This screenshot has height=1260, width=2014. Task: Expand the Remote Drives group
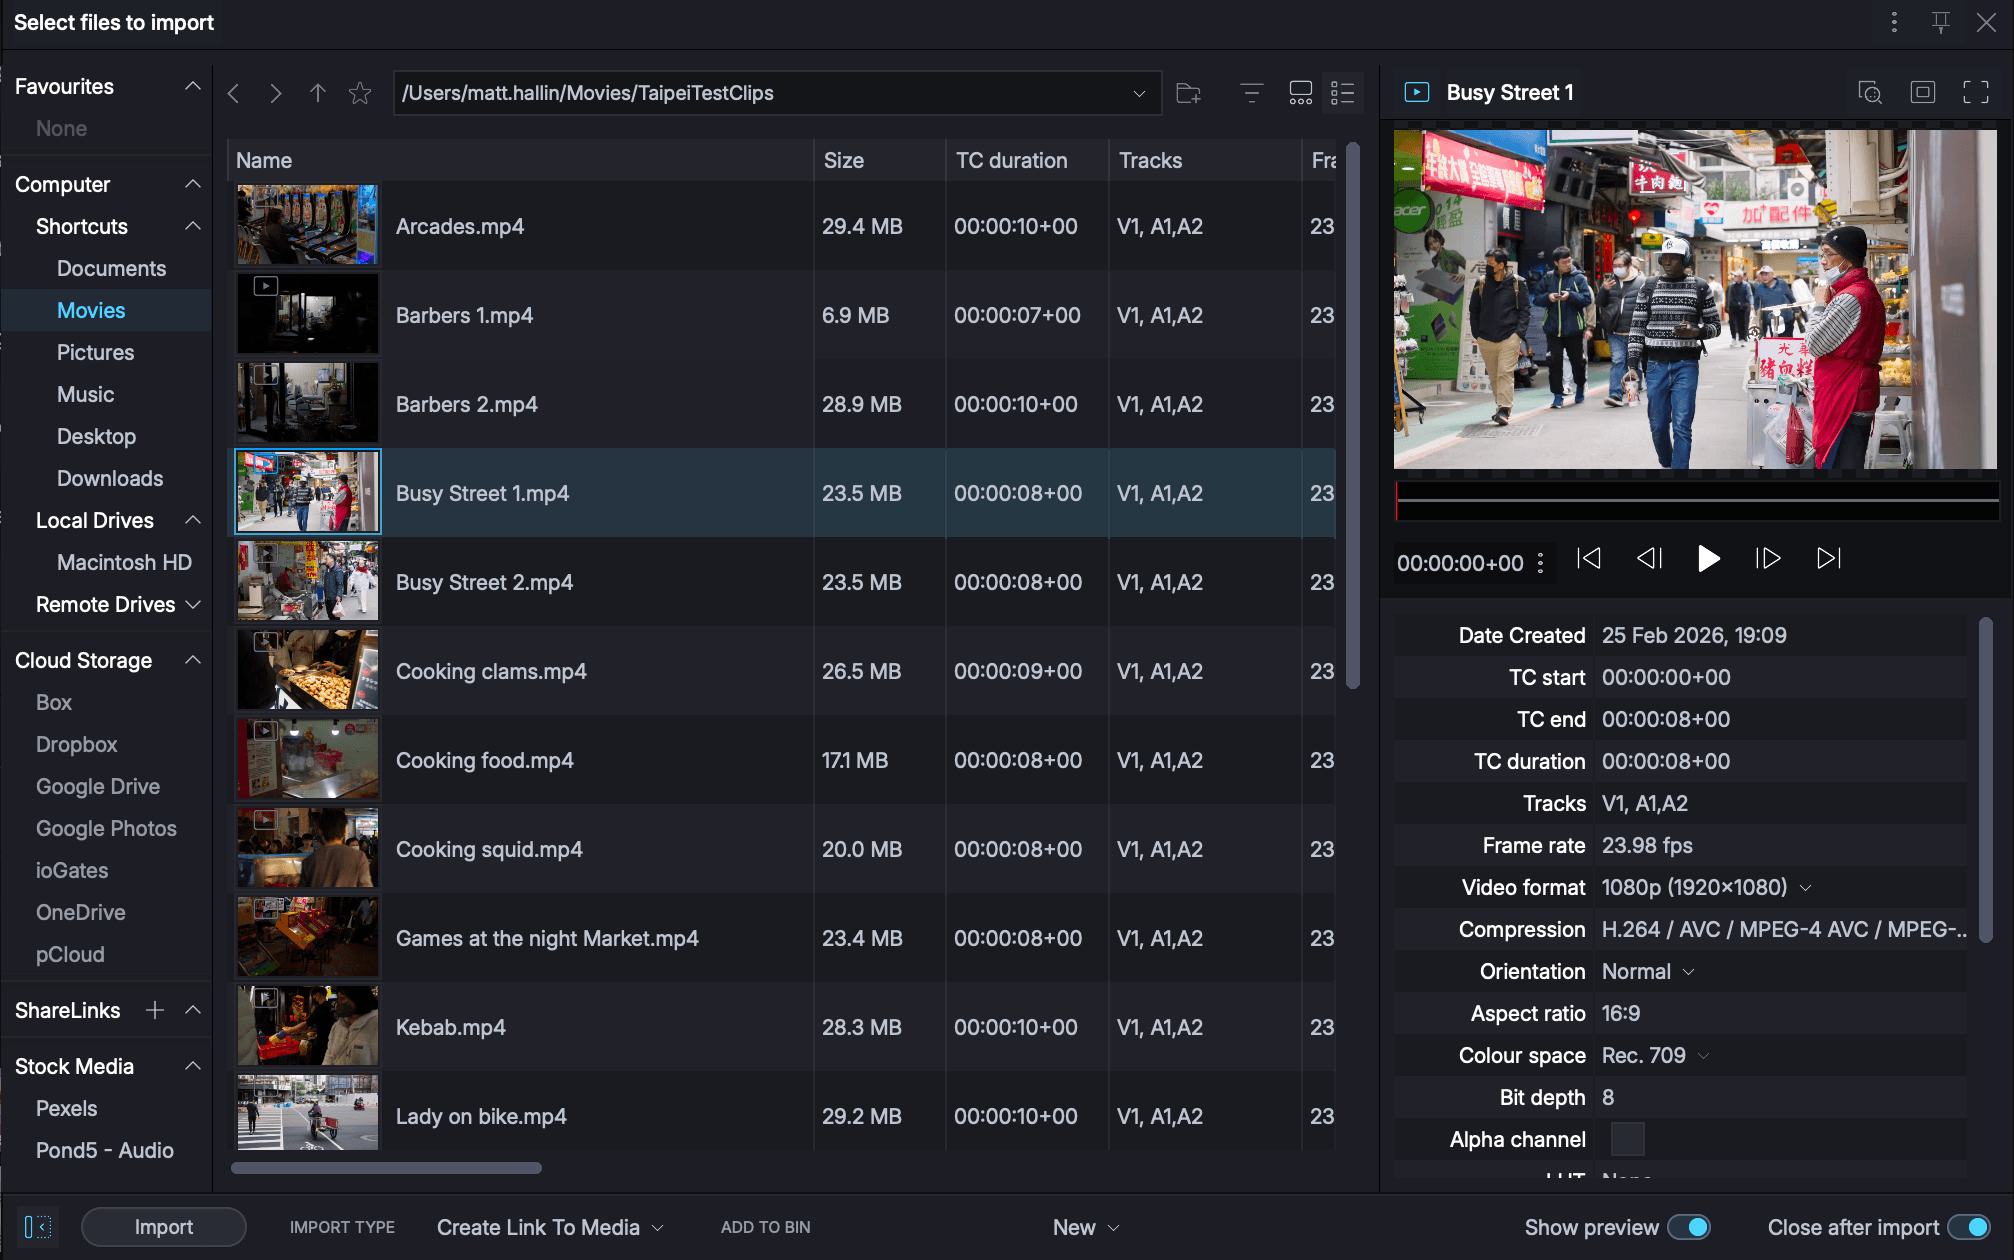point(193,604)
